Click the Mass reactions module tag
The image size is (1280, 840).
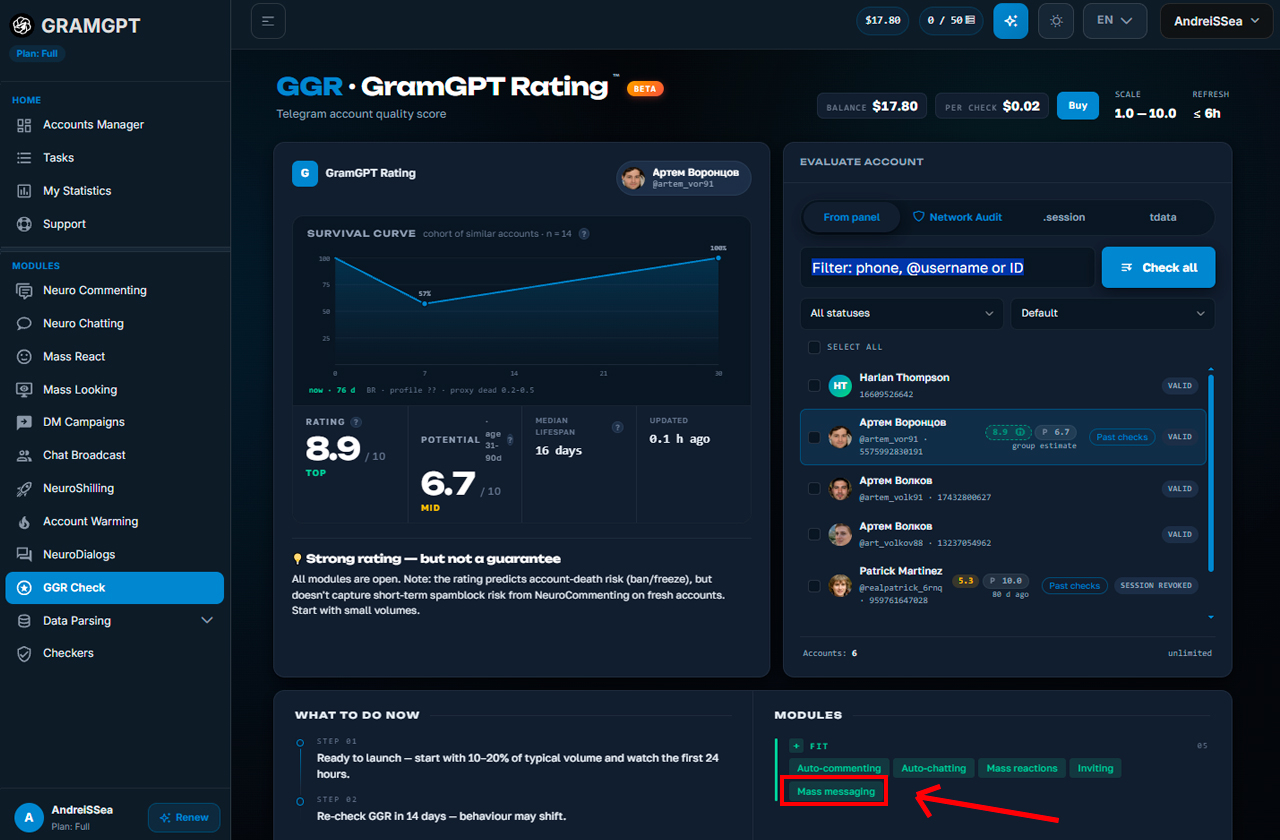1022,768
